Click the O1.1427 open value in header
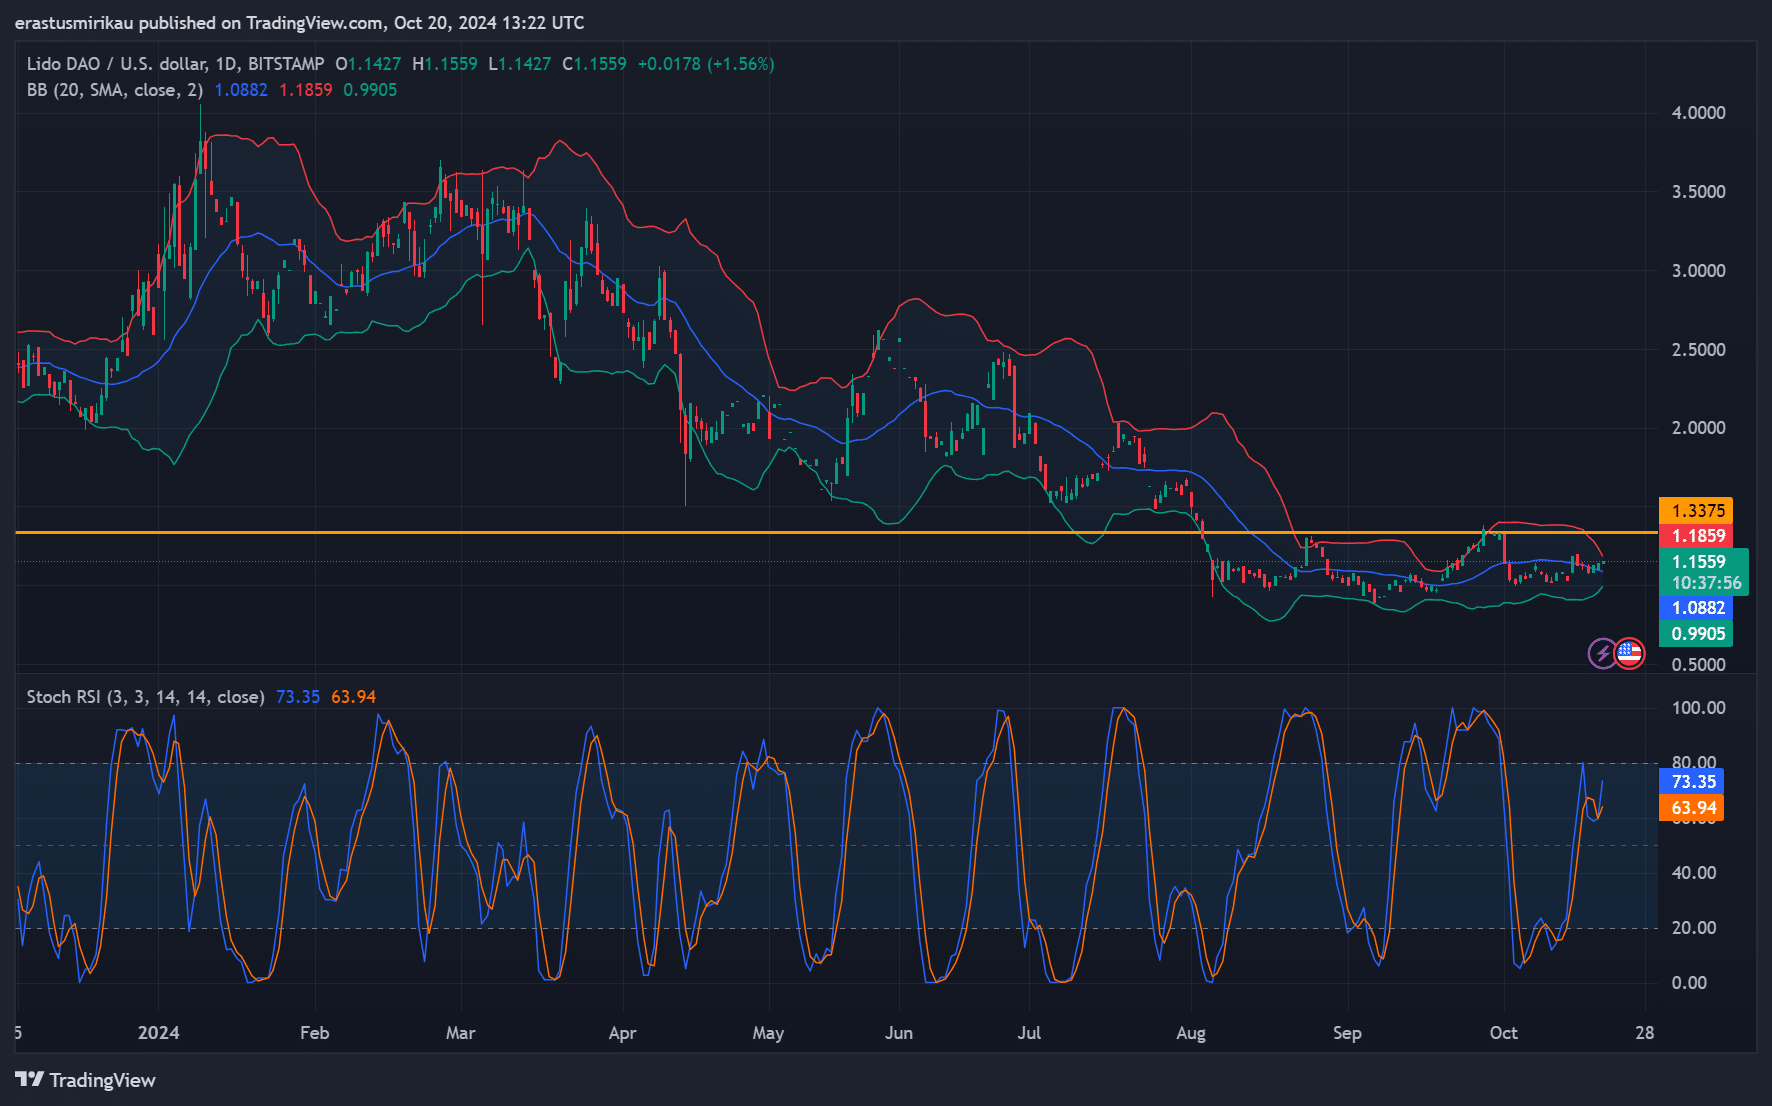This screenshot has height=1106, width=1772. point(368,64)
